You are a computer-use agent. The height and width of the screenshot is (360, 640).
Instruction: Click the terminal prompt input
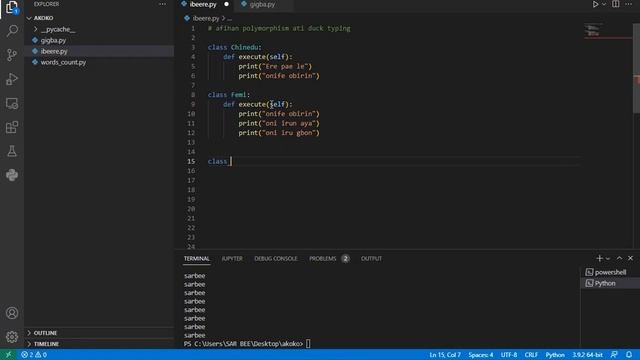[308, 344]
